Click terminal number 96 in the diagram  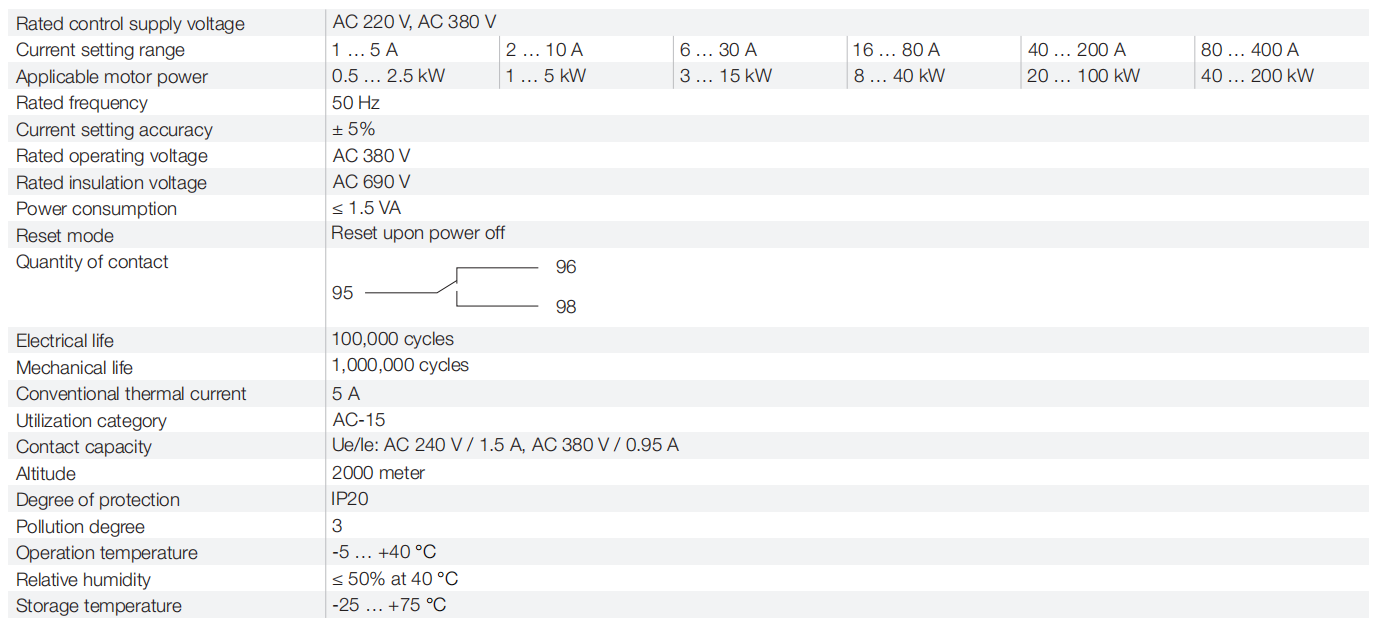tap(566, 267)
